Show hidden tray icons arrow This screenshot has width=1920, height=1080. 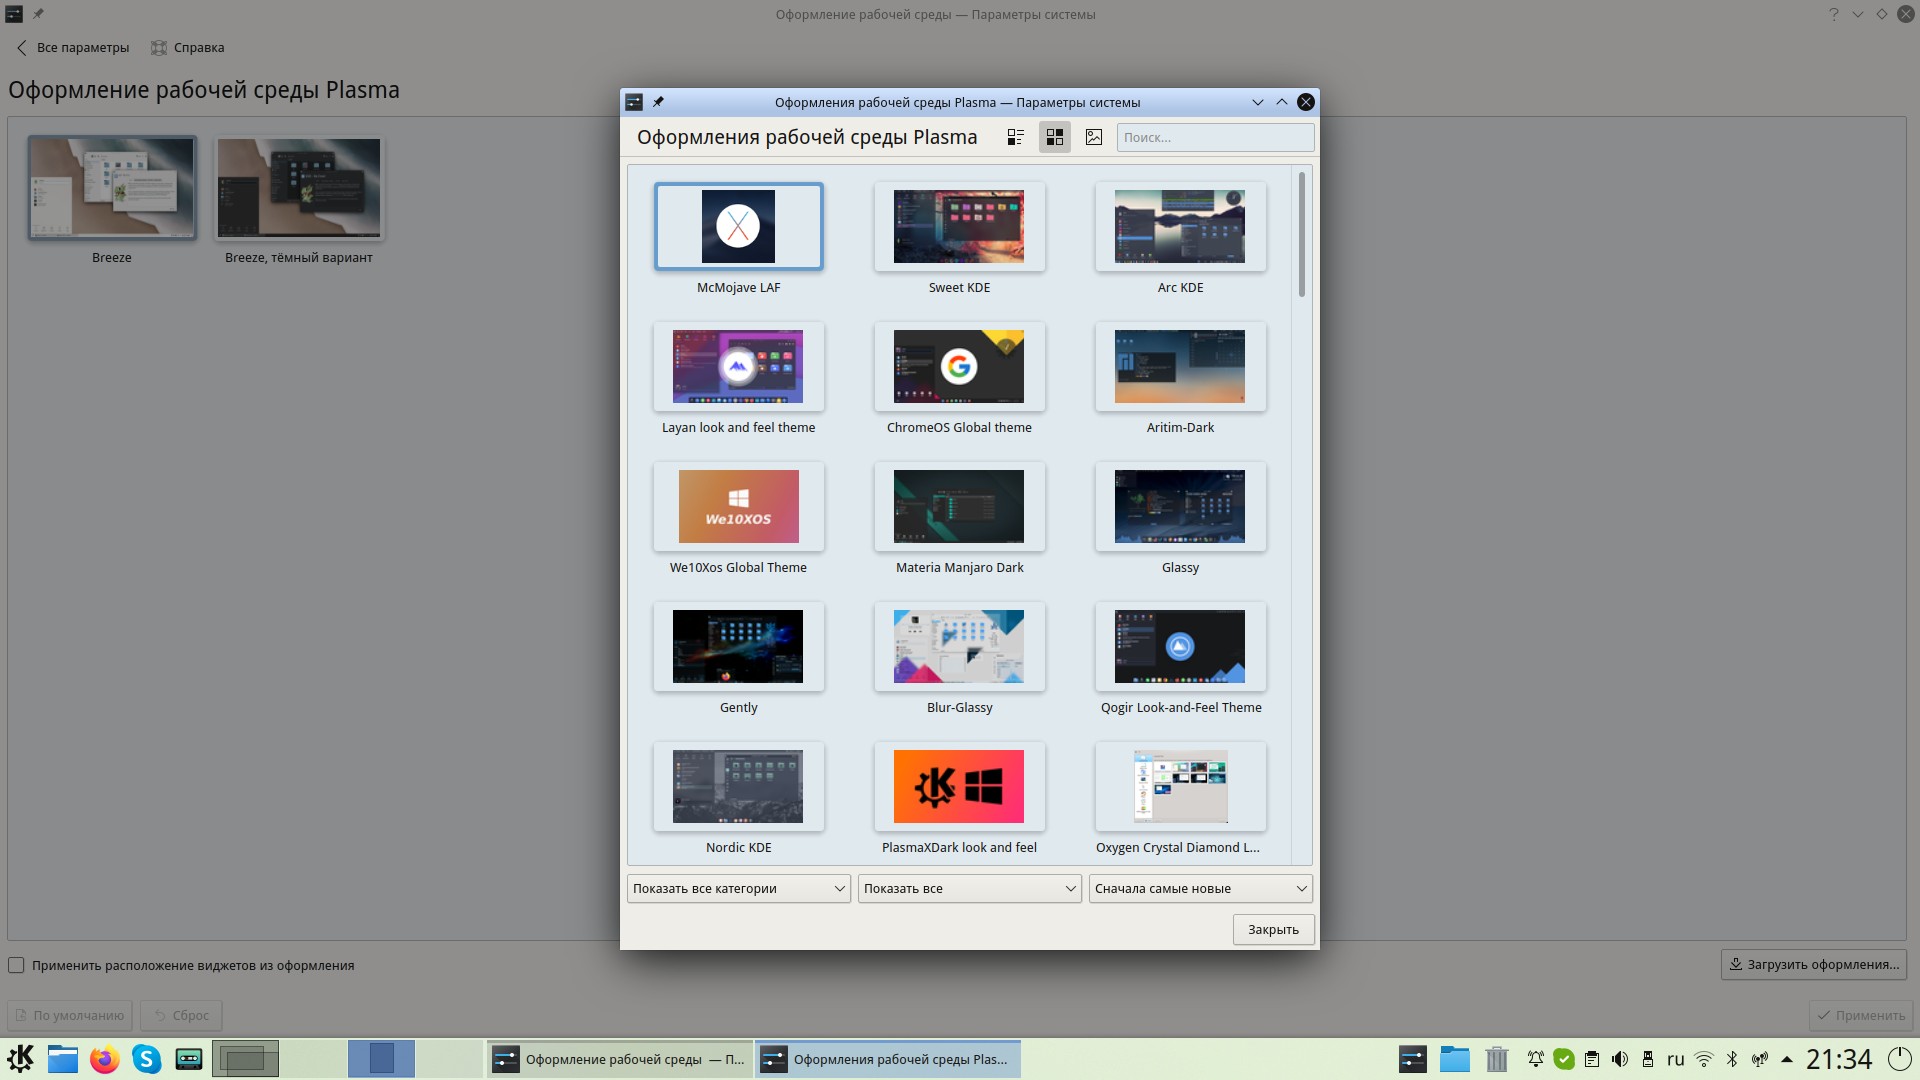click(1787, 1059)
